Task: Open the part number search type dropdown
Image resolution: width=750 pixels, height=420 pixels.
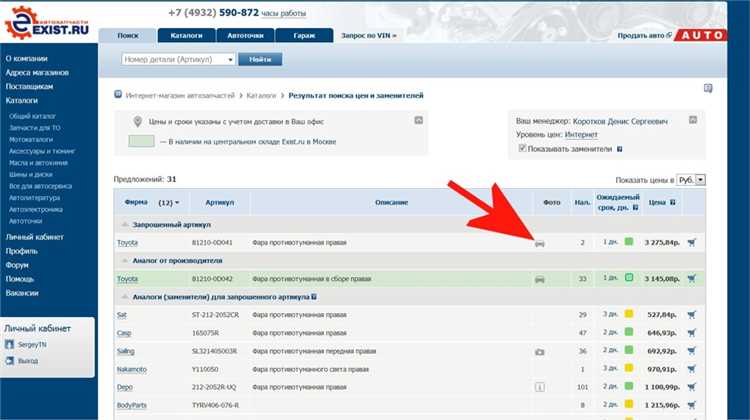Action: coord(230,60)
